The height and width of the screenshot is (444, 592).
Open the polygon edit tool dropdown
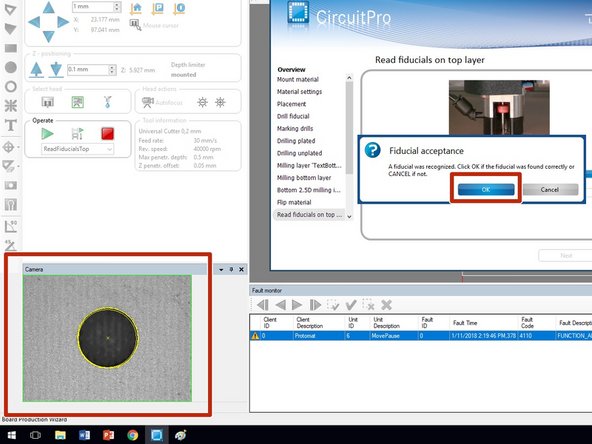click(18, 166)
